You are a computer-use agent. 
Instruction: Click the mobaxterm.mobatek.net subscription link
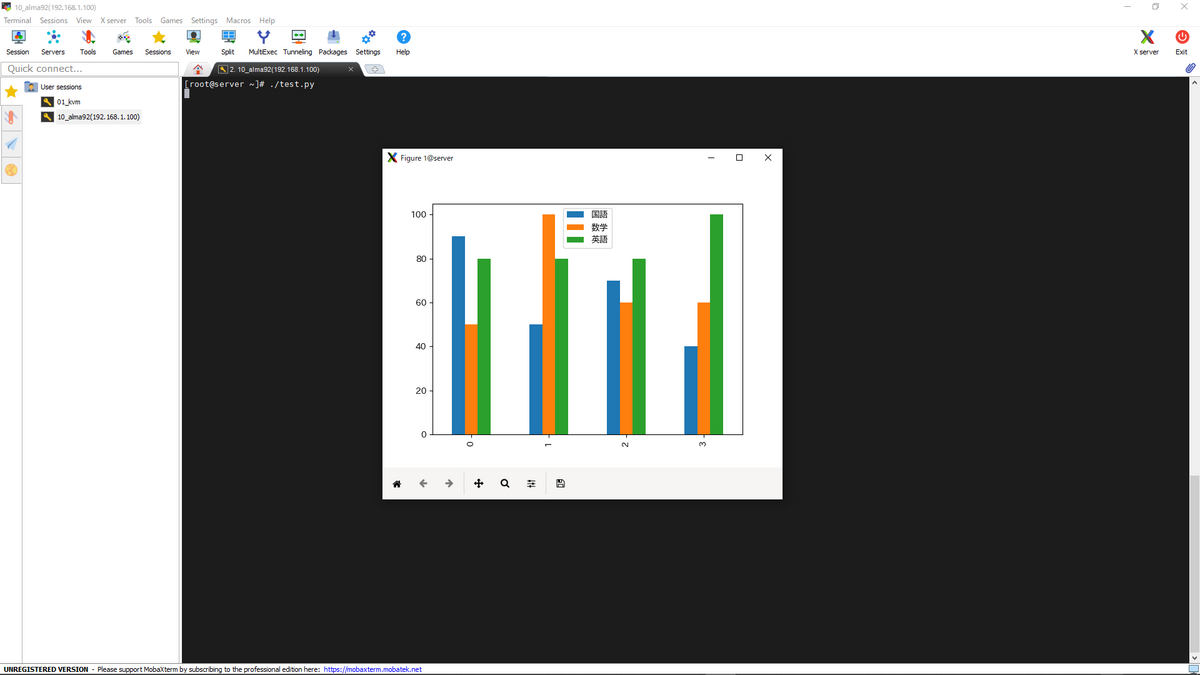tap(370, 668)
